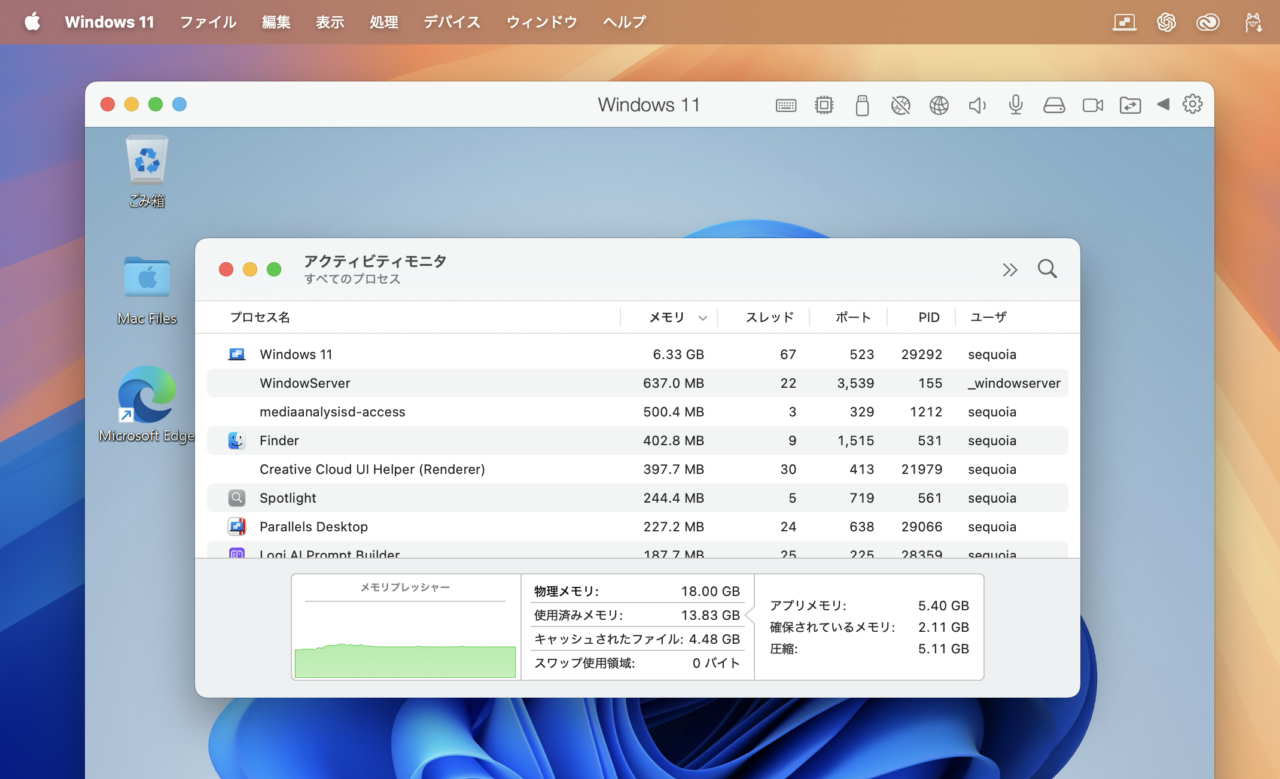Click the search magnifier in Activity Monitor
The image size is (1280, 779).
[1047, 269]
